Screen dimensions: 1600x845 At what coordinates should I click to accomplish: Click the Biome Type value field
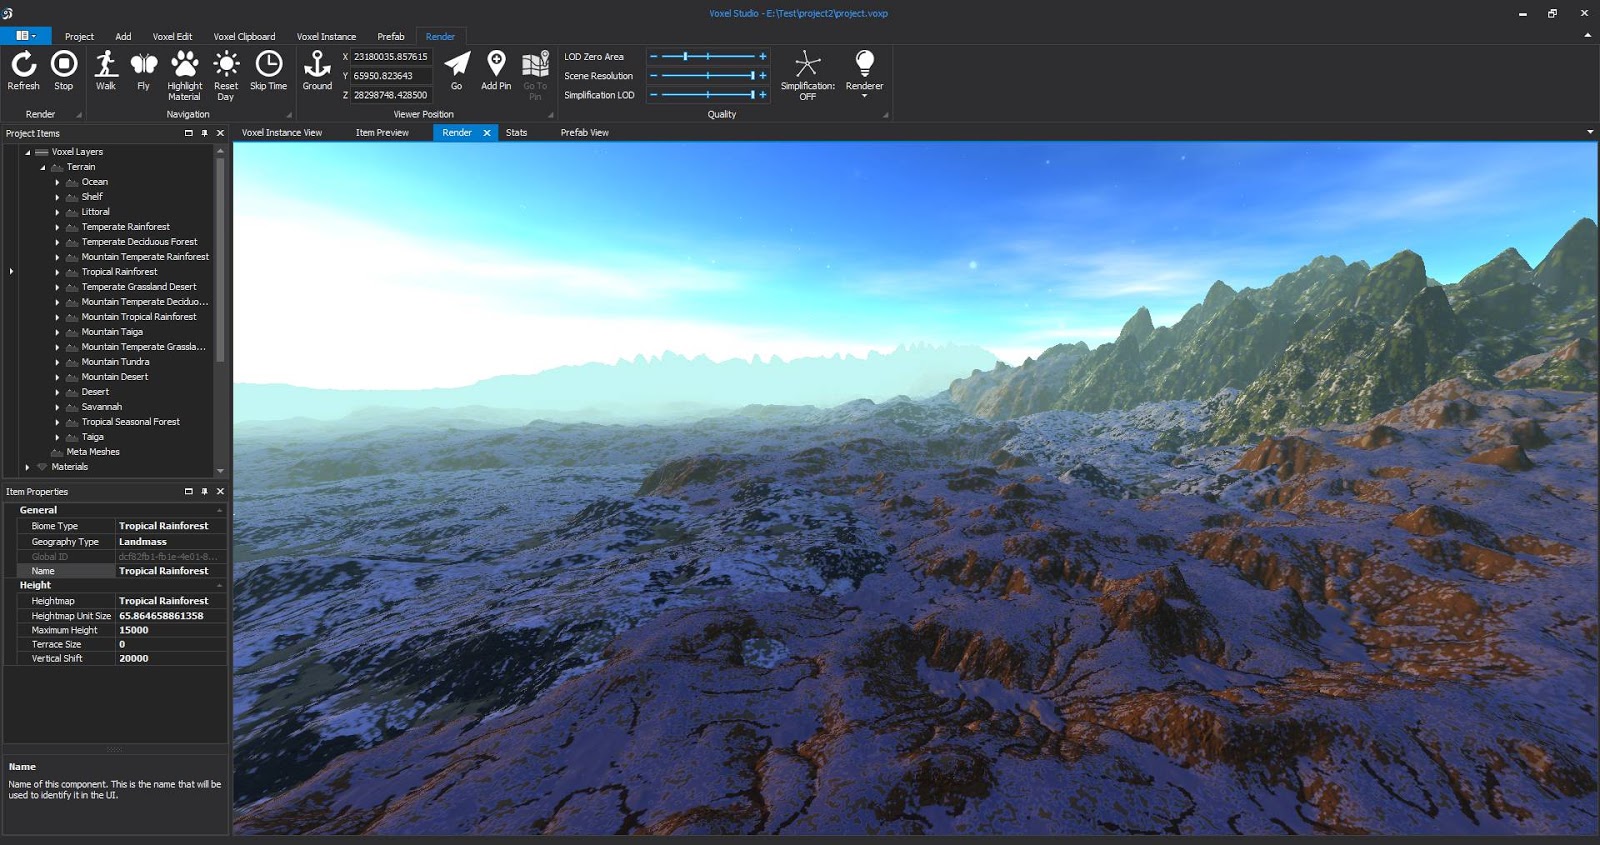pos(170,526)
